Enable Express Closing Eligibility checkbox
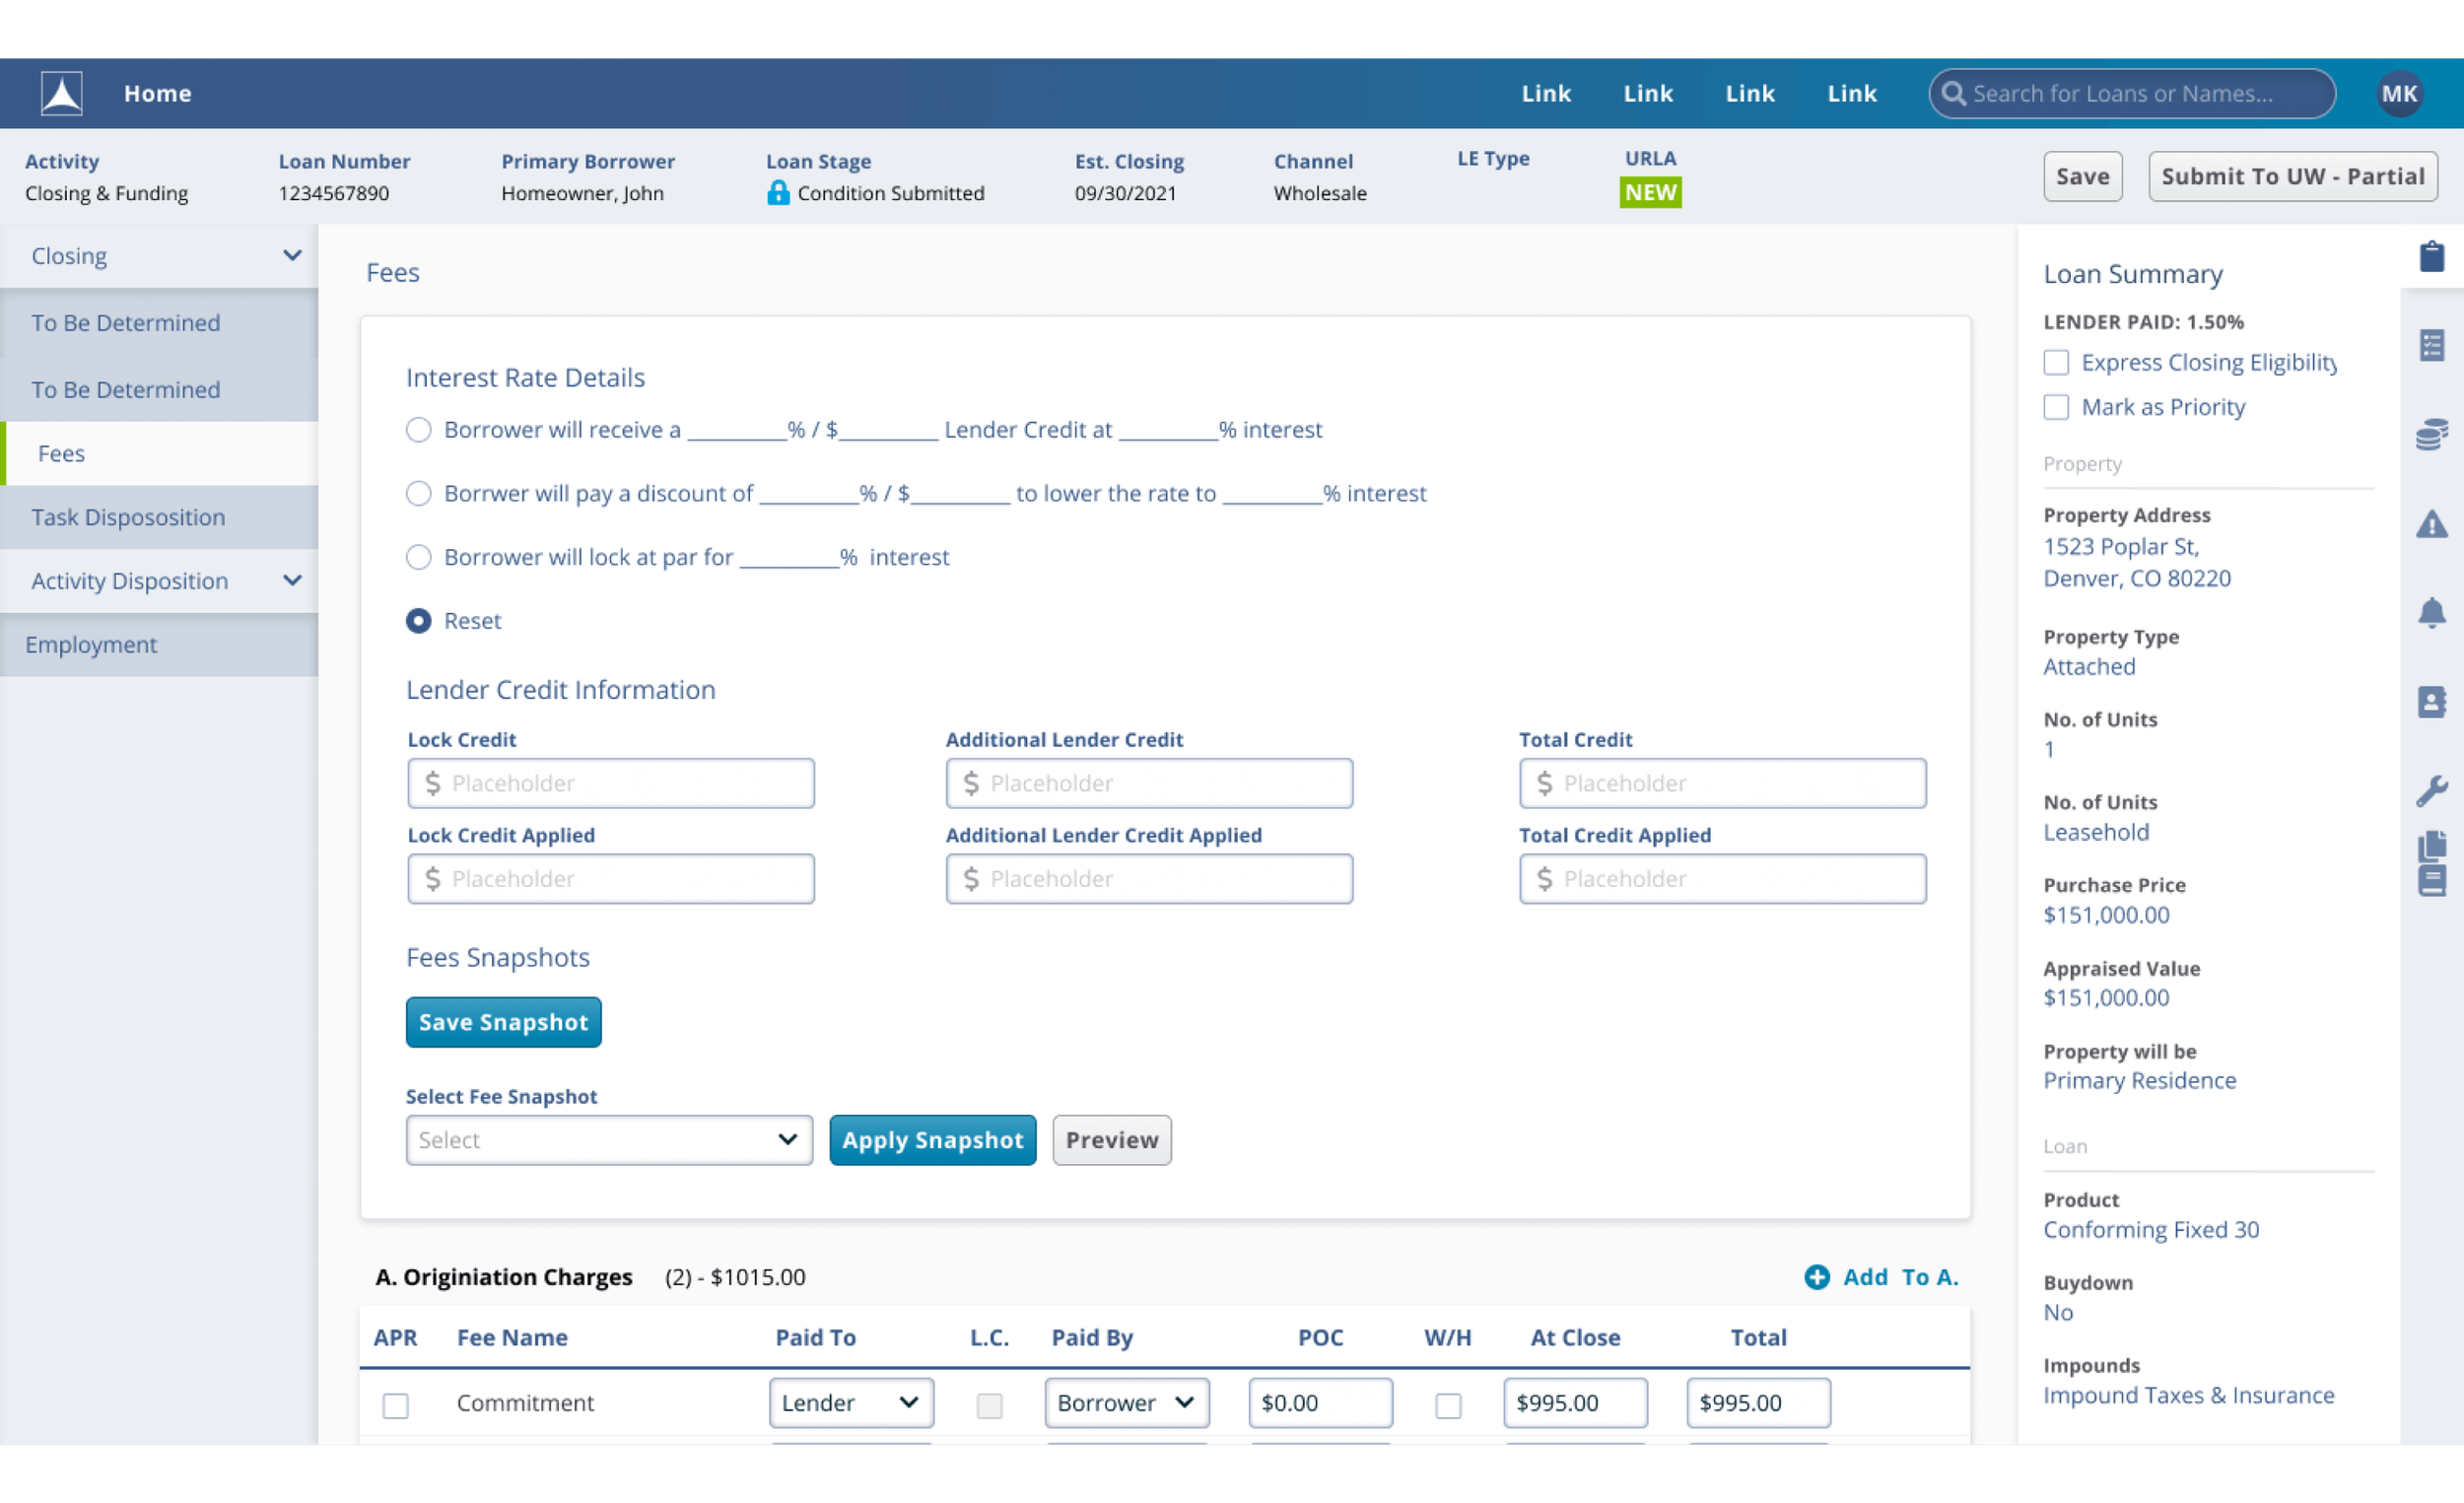2464x1503 pixels. (x=2055, y=362)
